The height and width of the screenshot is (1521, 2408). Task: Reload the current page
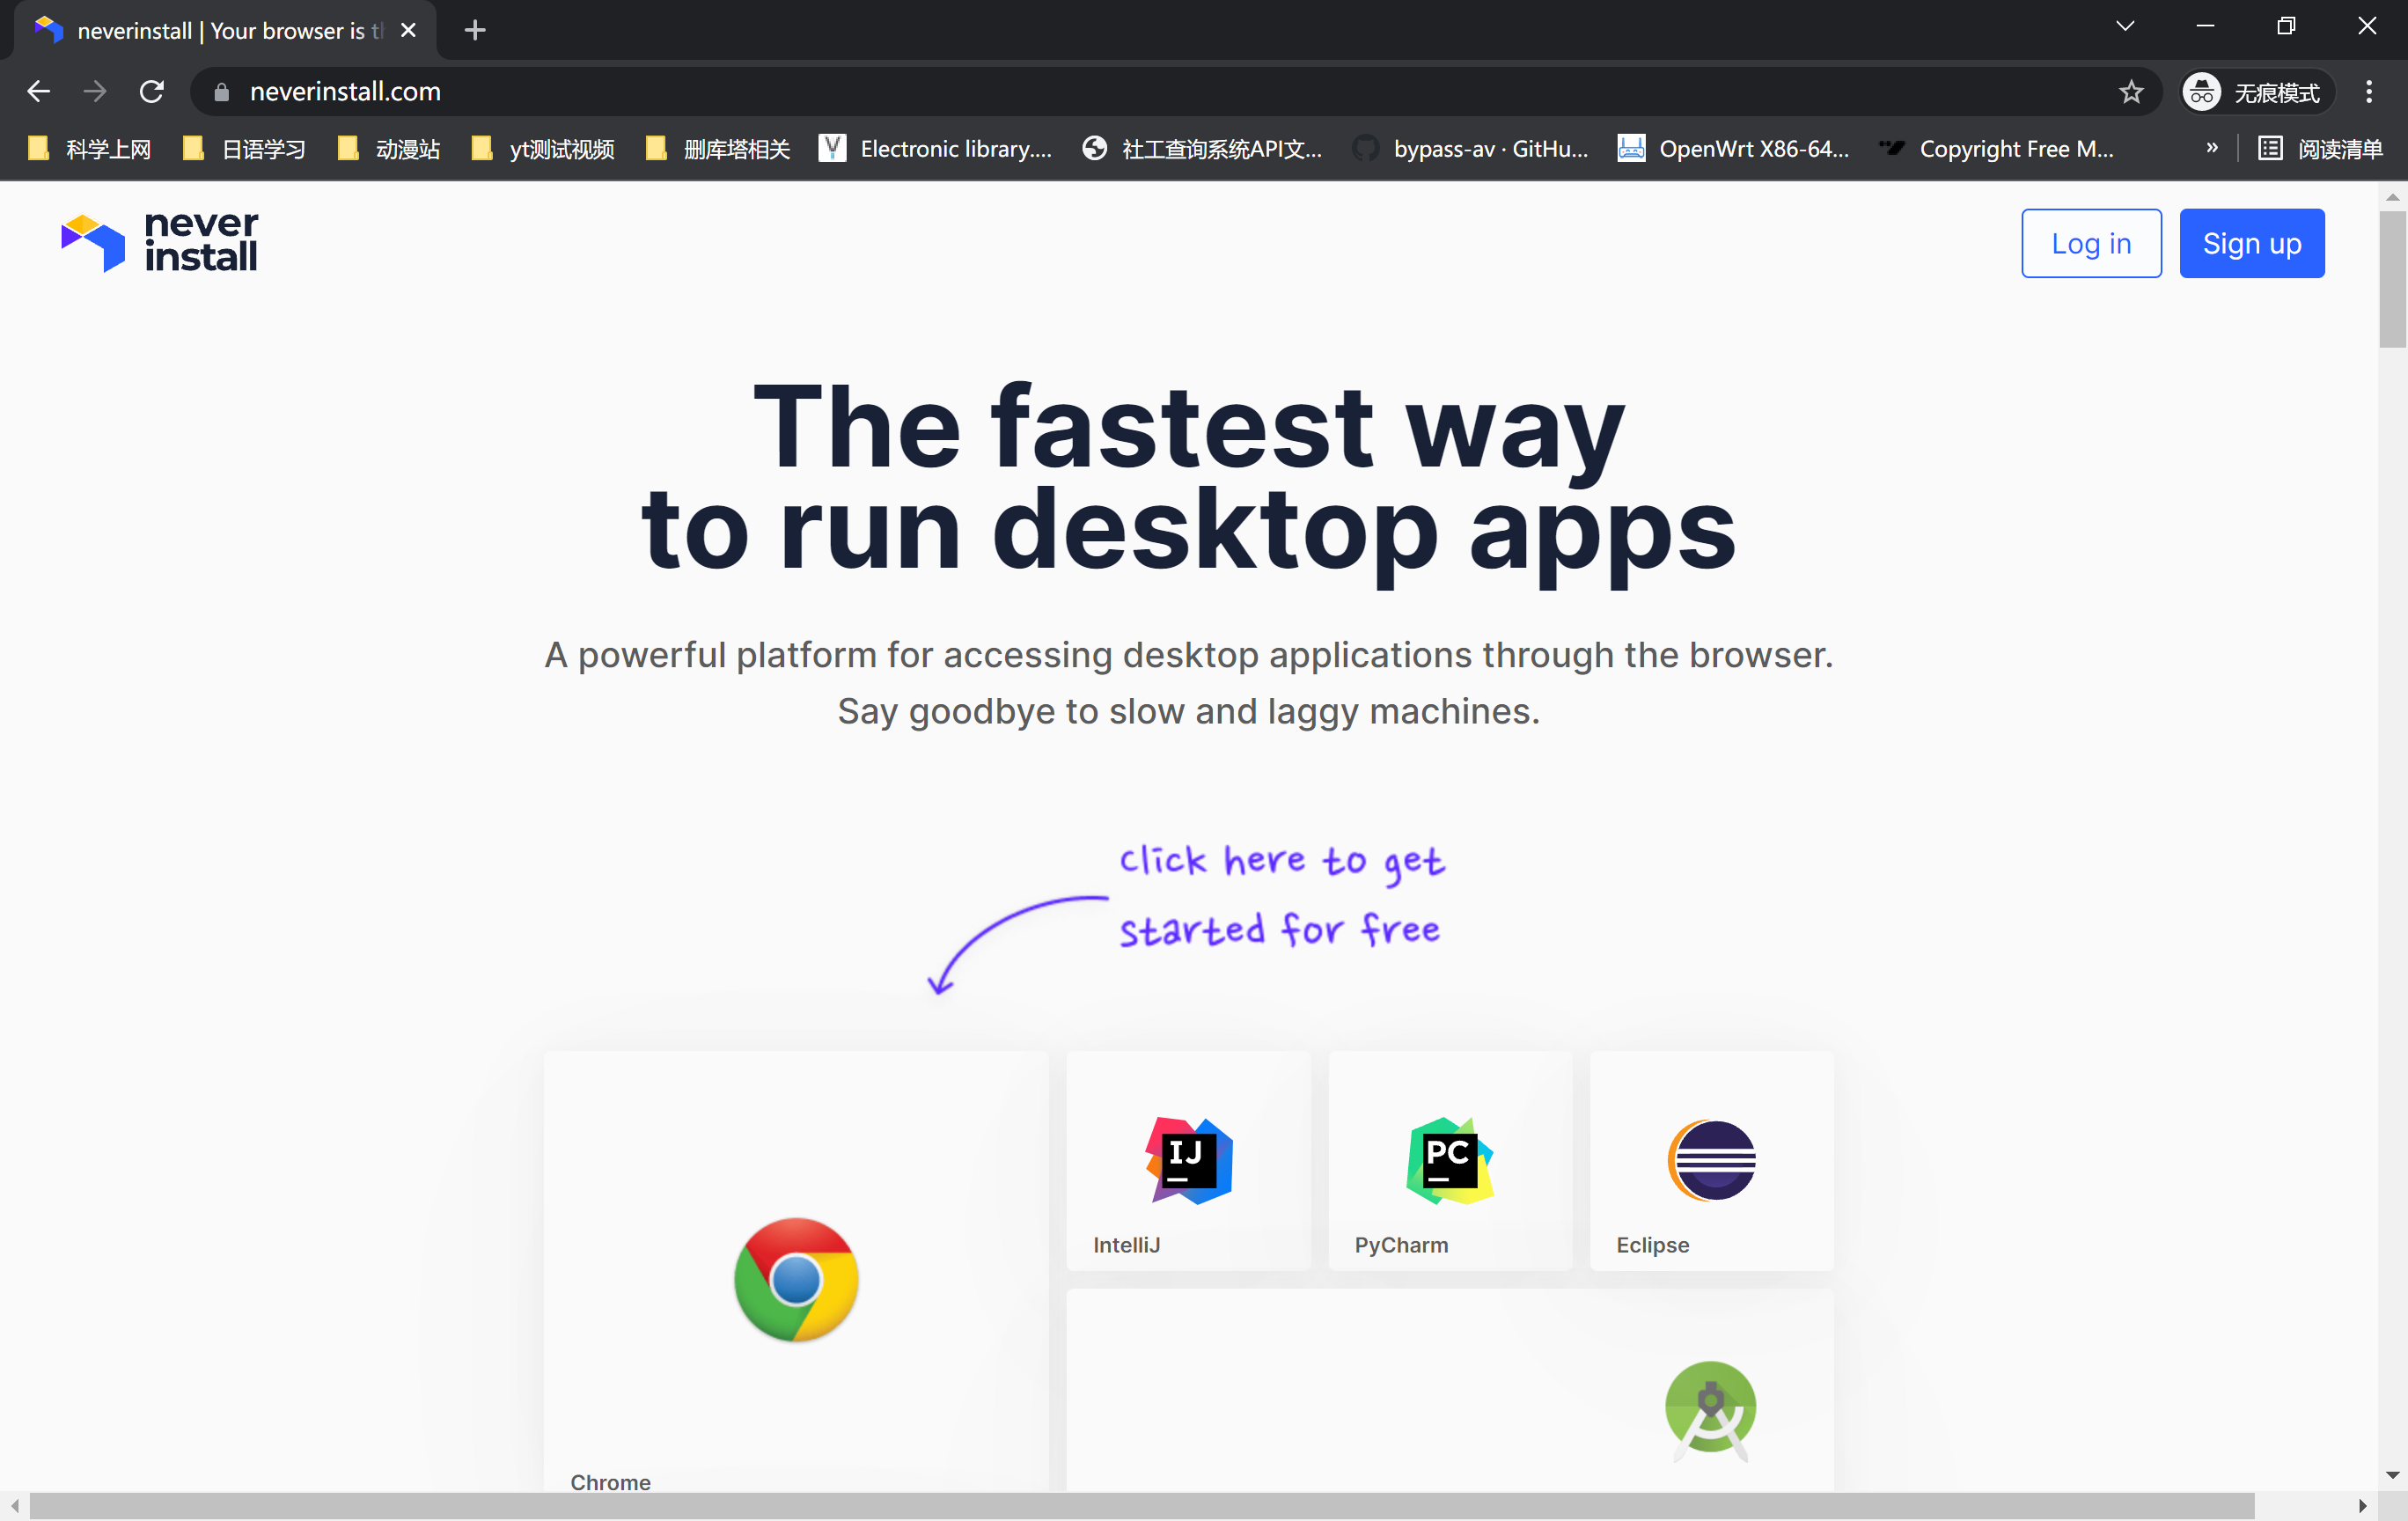coord(152,92)
